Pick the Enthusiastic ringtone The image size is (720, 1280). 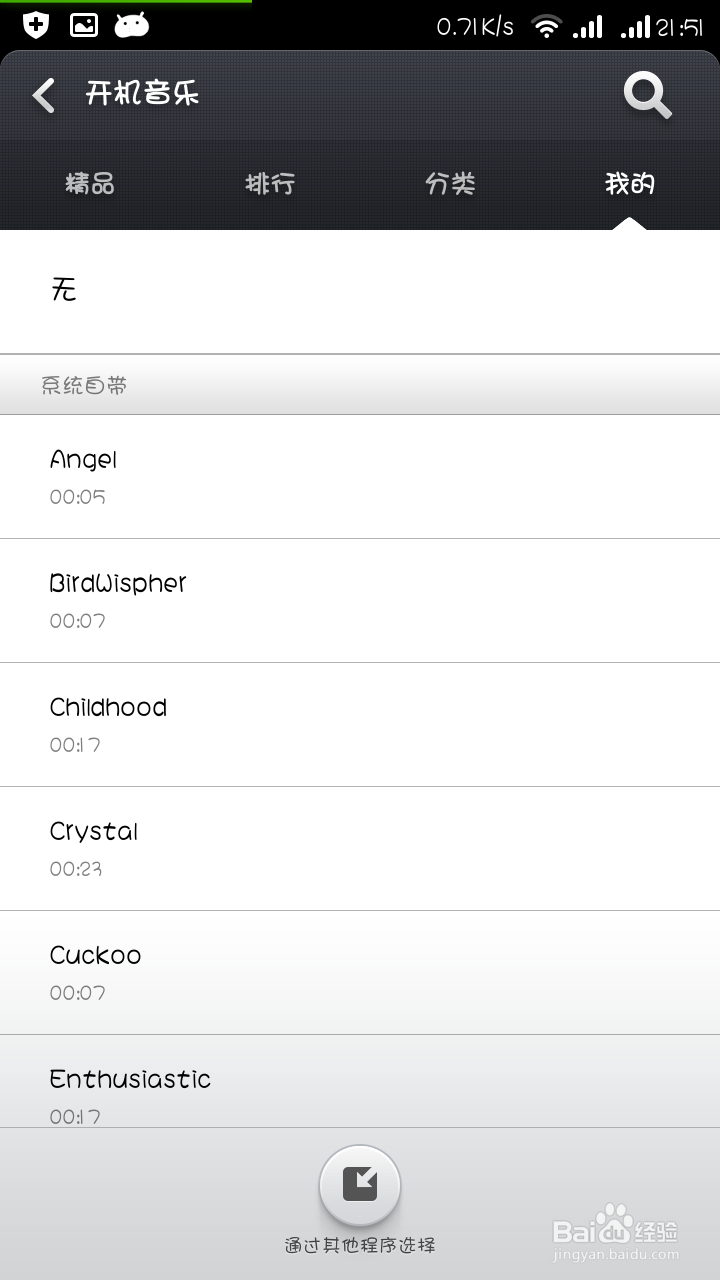click(360, 1082)
